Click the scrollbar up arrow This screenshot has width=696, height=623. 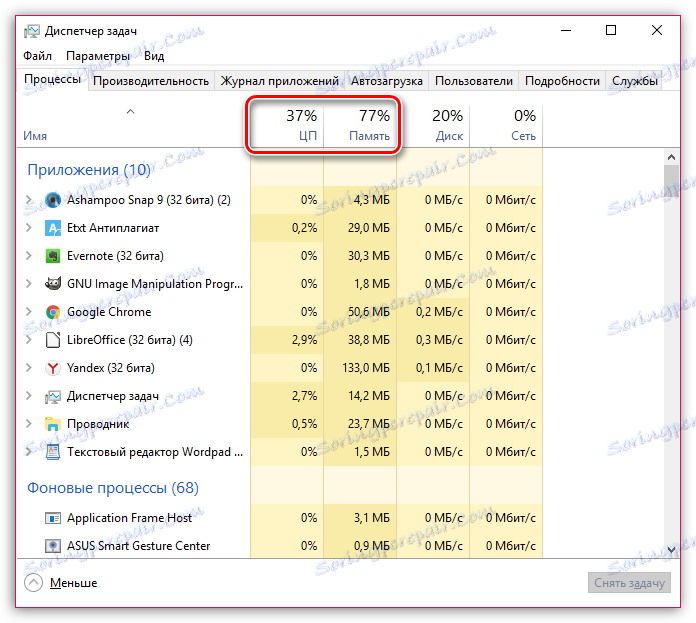[x=671, y=157]
